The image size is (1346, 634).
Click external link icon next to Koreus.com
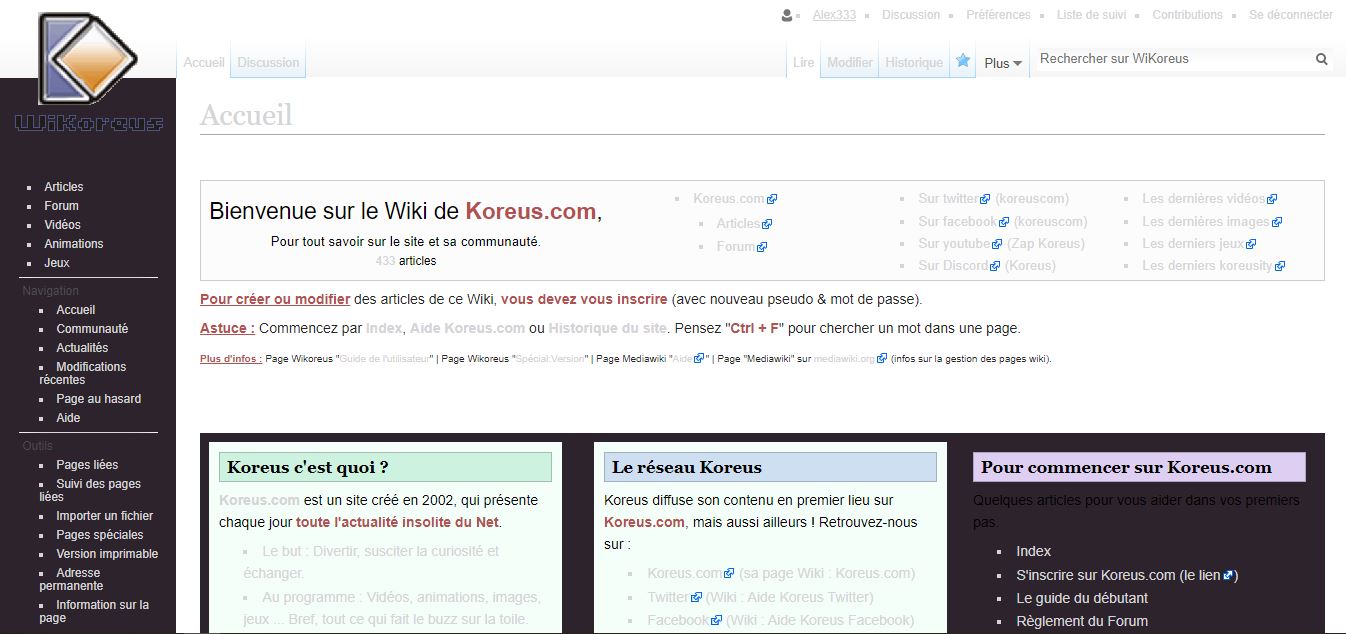(772, 199)
